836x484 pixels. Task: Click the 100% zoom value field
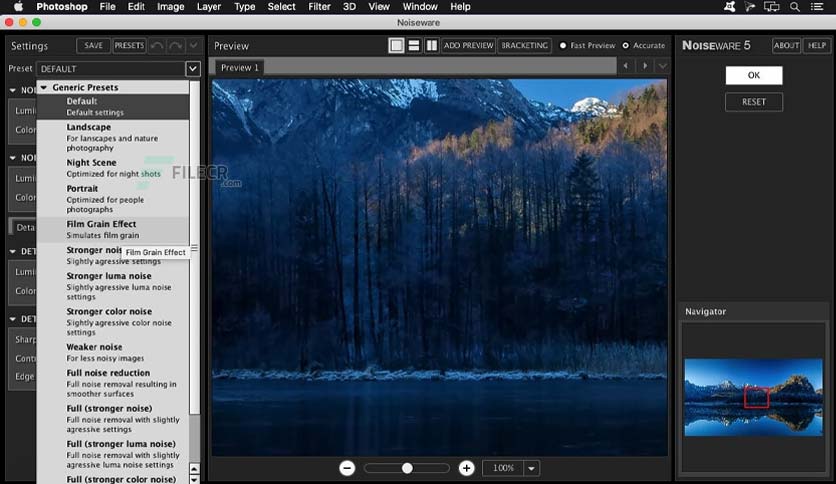tap(503, 468)
